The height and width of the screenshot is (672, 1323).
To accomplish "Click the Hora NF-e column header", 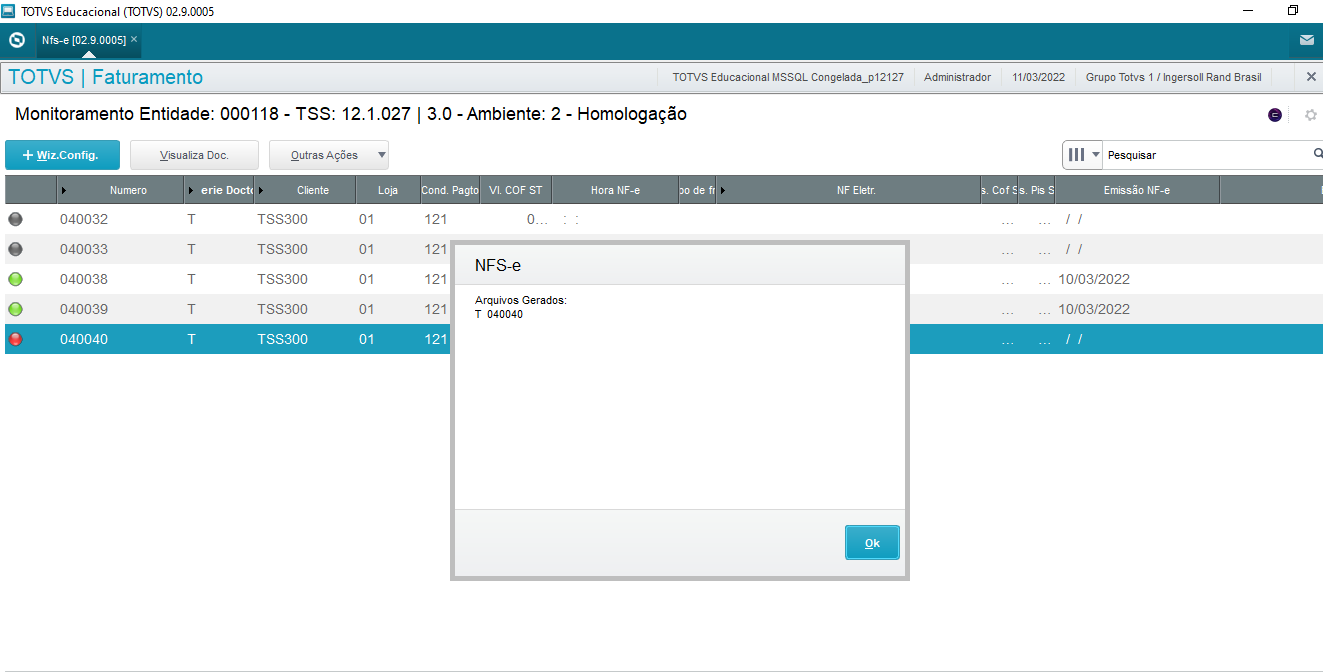I will (615, 190).
